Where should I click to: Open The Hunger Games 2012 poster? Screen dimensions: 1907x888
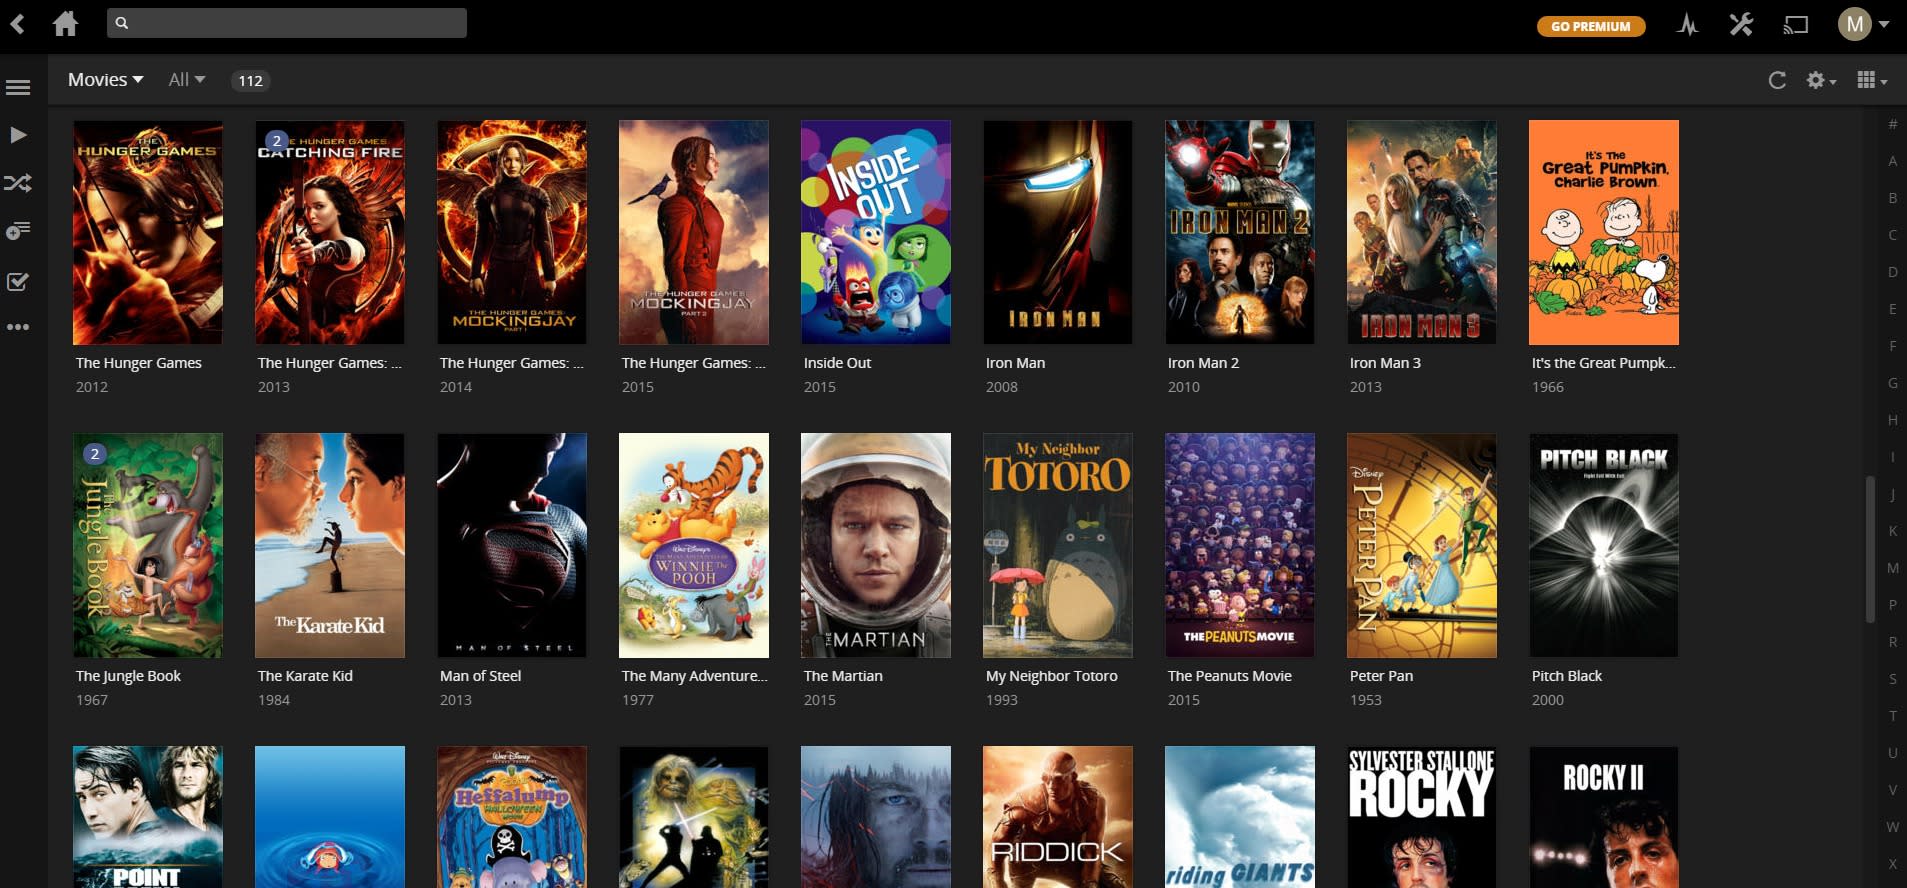point(148,233)
